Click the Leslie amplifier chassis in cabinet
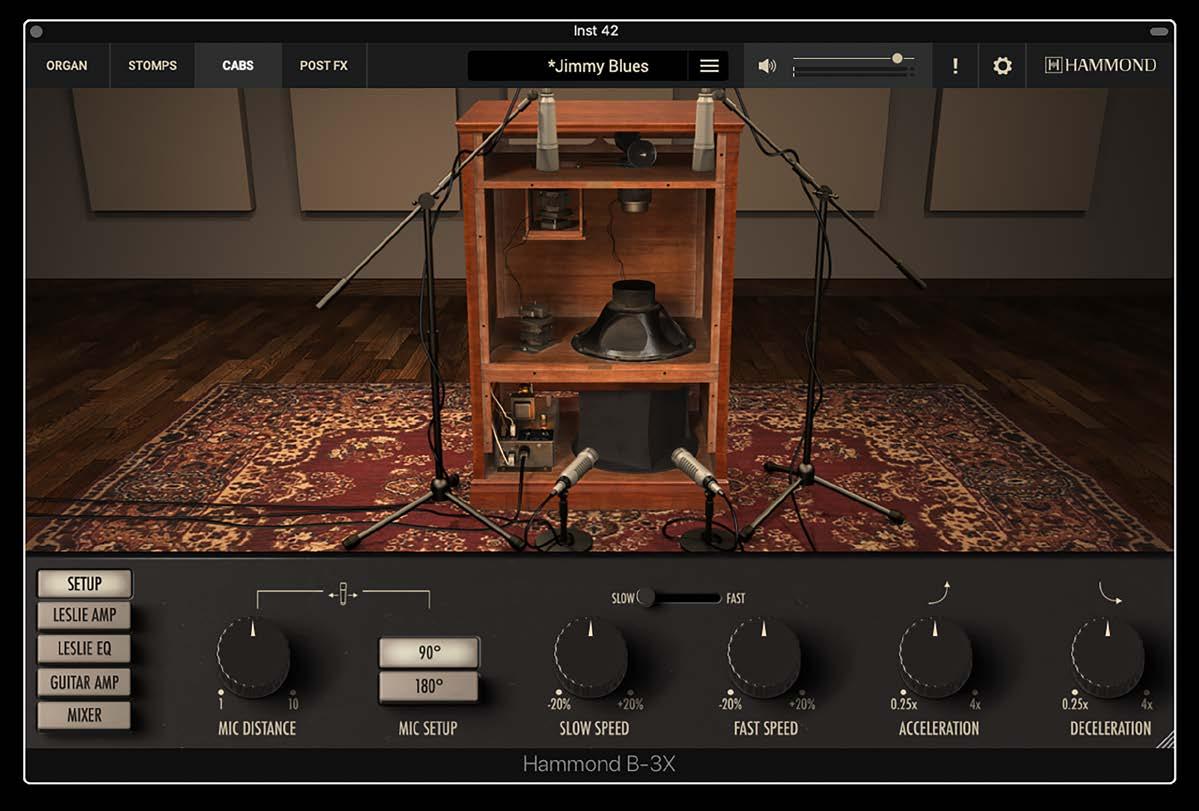The width and height of the screenshot is (1199, 811). click(x=526, y=430)
